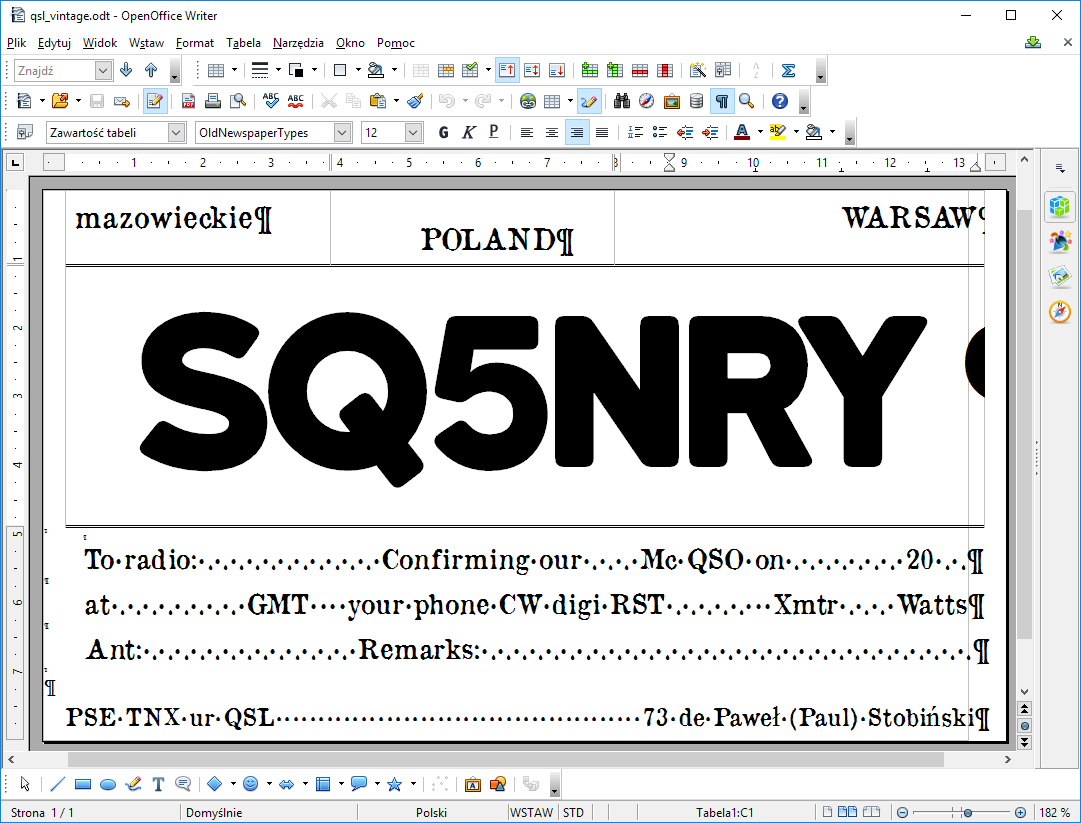Click the Sum sigma icon in table toolbar
Screen dimensions: 1081x823
point(789,70)
